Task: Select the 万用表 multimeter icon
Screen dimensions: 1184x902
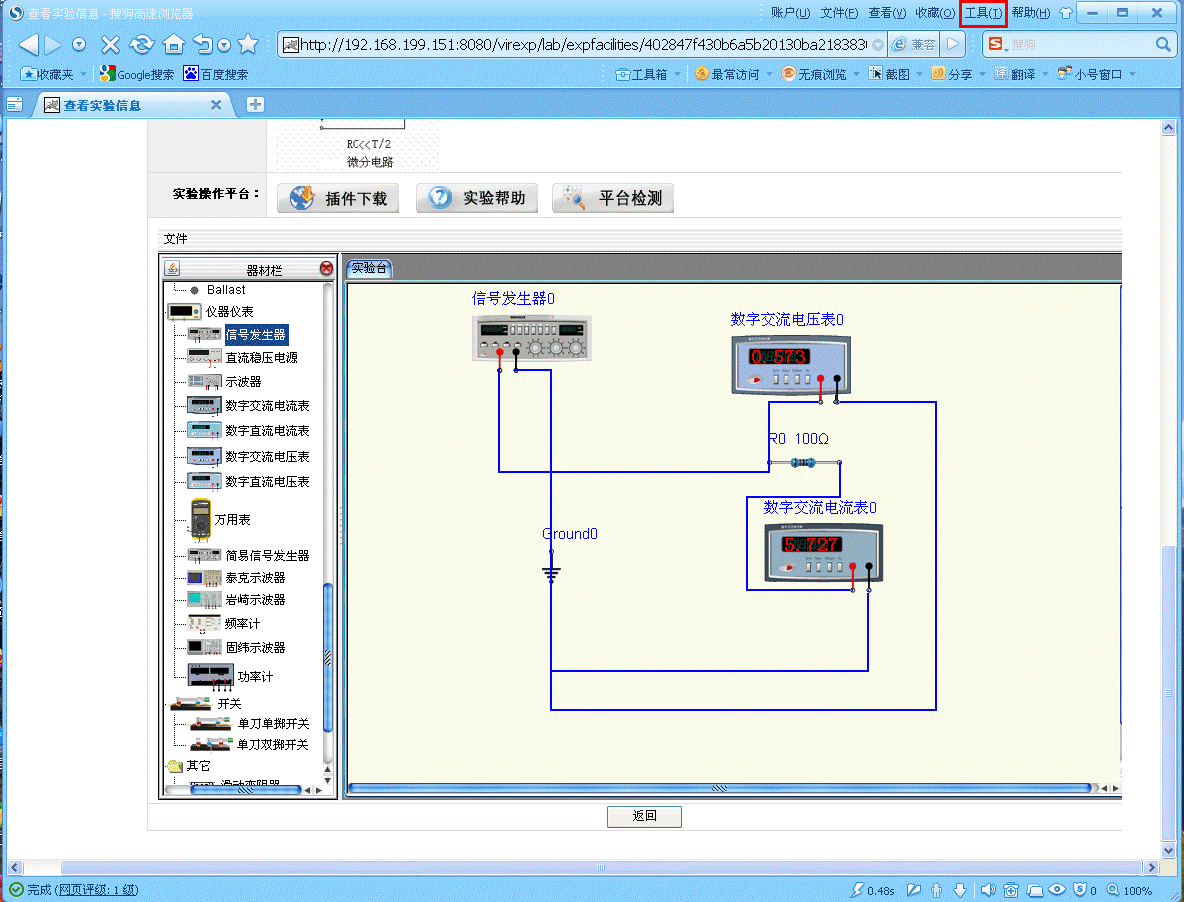Action: point(200,519)
